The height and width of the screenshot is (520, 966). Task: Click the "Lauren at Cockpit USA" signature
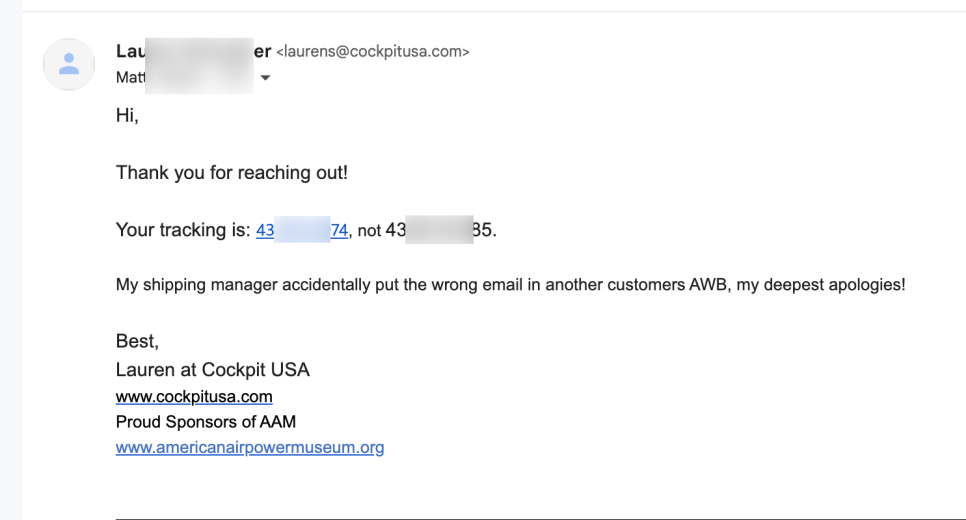click(213, 370)
